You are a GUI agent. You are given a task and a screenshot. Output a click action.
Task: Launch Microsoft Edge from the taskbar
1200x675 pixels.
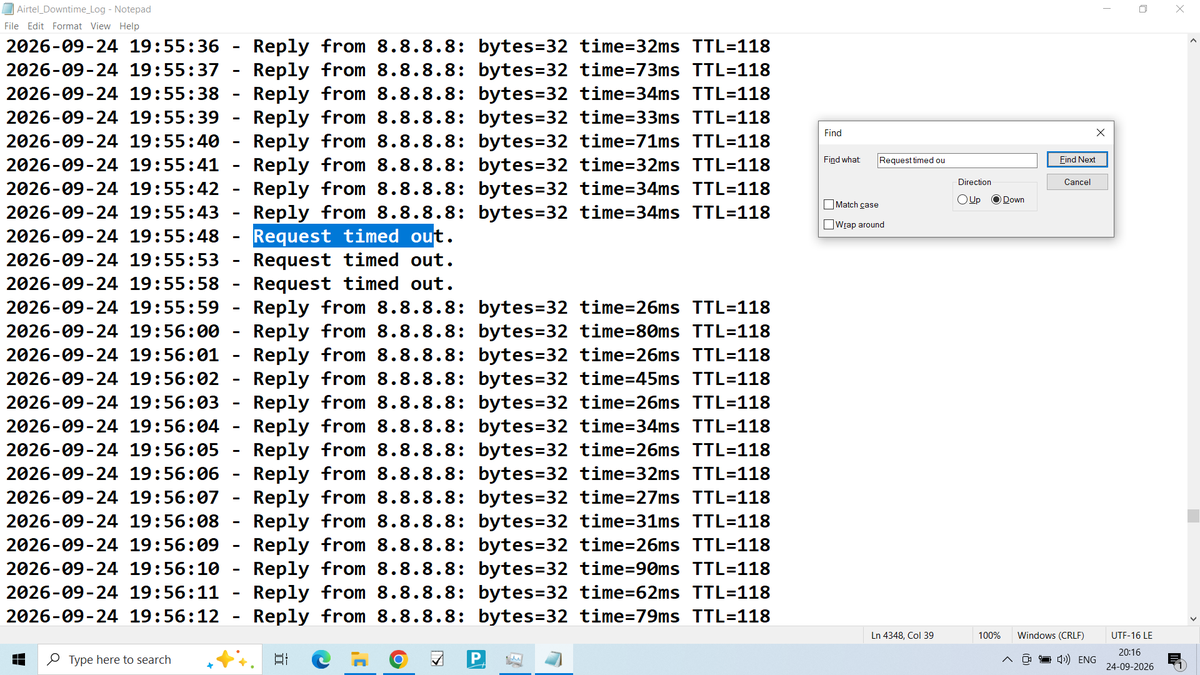point(321,660)
